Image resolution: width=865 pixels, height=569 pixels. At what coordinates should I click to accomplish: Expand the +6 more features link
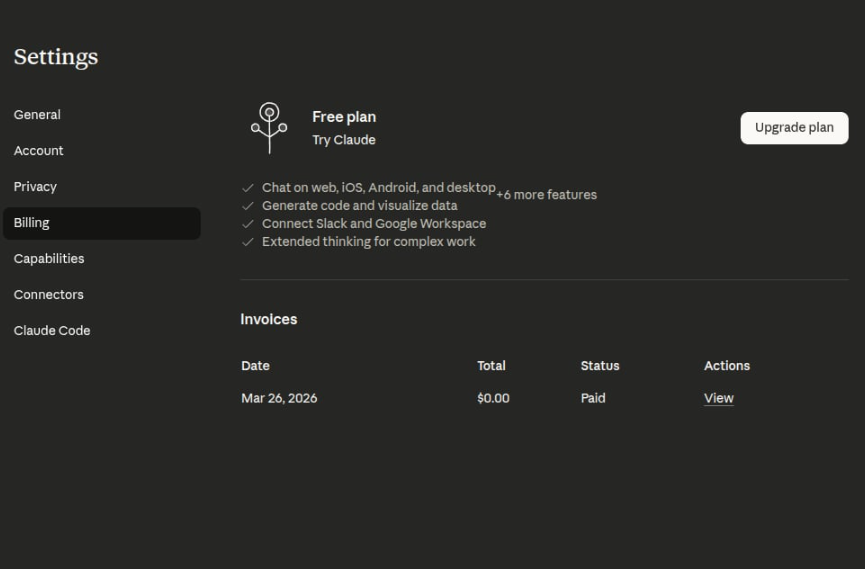tap(546, 195)
